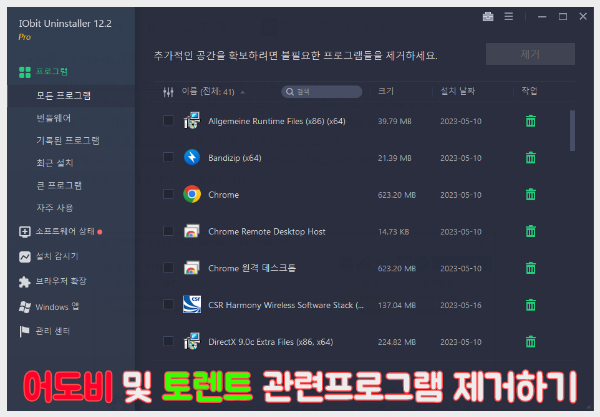Click the 137.04 MB size value
This screenshot has width=600, height=417.
click(397, 305)
